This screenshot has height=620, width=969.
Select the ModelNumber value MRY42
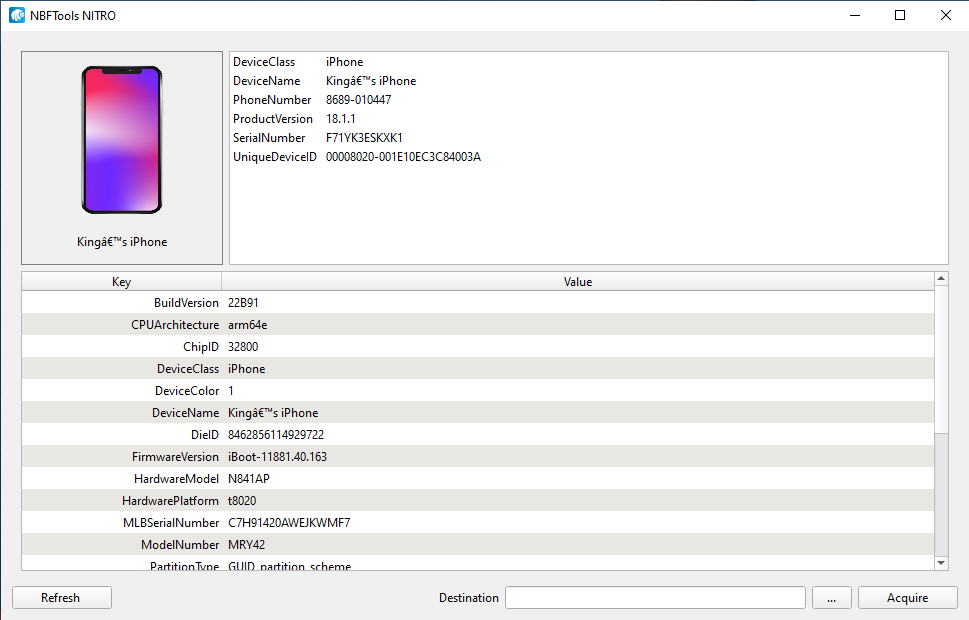click(x=247, y=545)
